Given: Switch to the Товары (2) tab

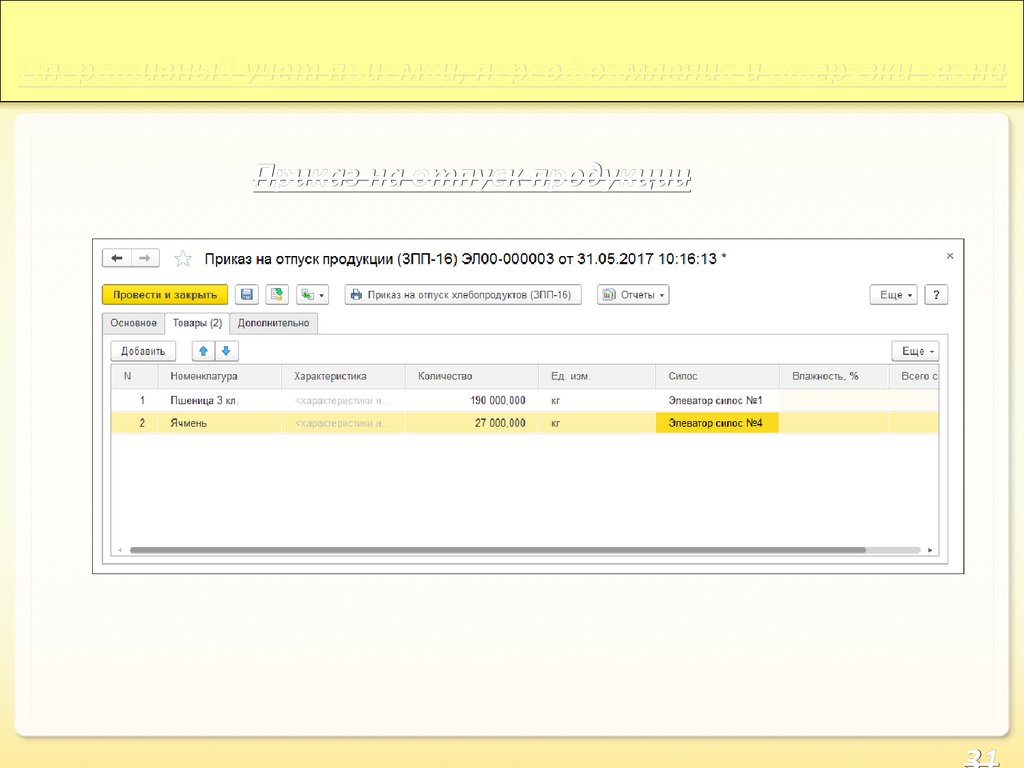Looking at the screenshot, I should (197, 323).
